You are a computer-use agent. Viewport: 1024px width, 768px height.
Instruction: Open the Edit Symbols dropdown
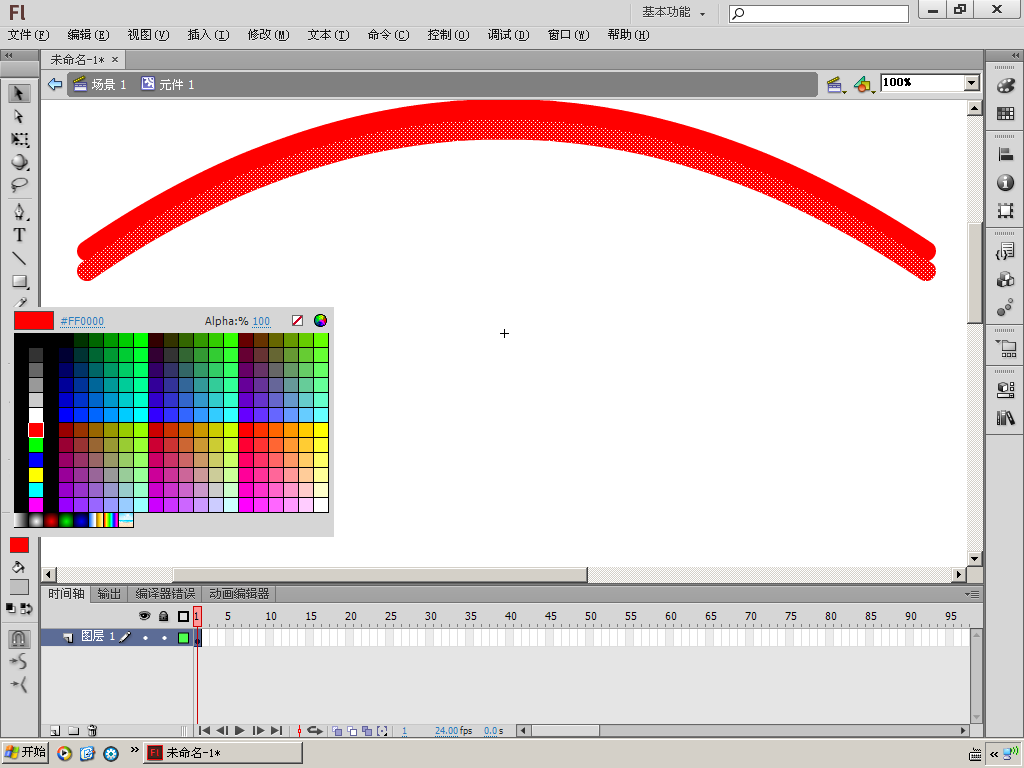pyautogui.click(x=865, y=84)
